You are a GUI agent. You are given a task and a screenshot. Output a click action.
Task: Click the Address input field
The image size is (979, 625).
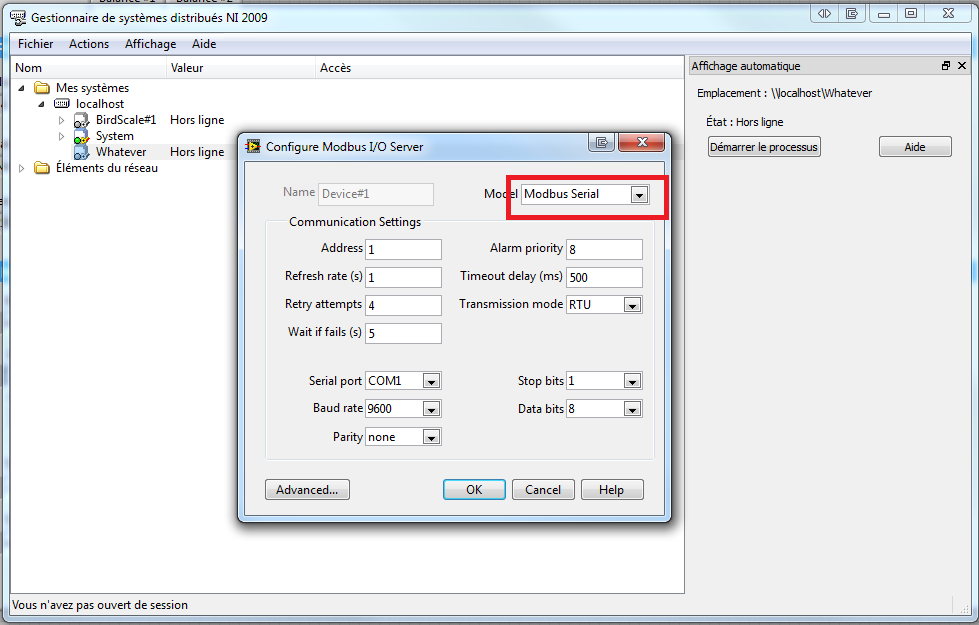point(403,249)
